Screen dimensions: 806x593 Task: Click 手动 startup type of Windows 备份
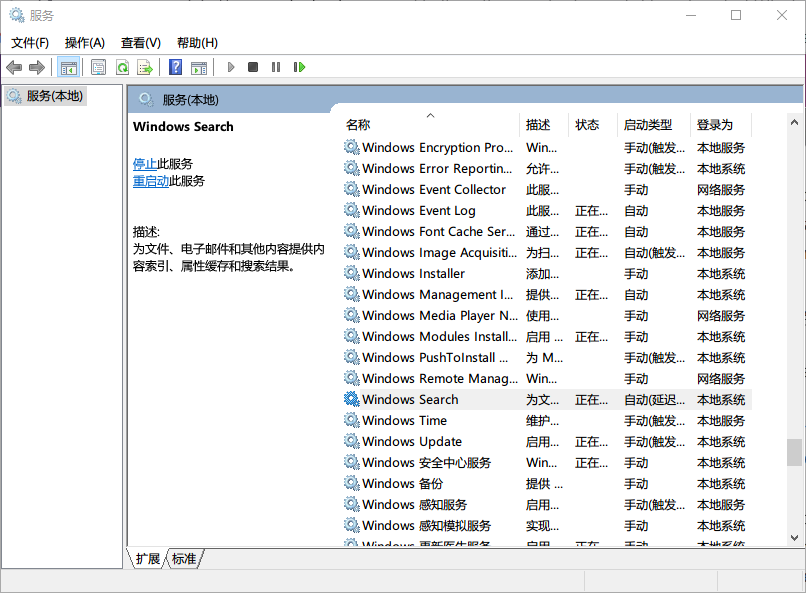[x=636, y=484]
